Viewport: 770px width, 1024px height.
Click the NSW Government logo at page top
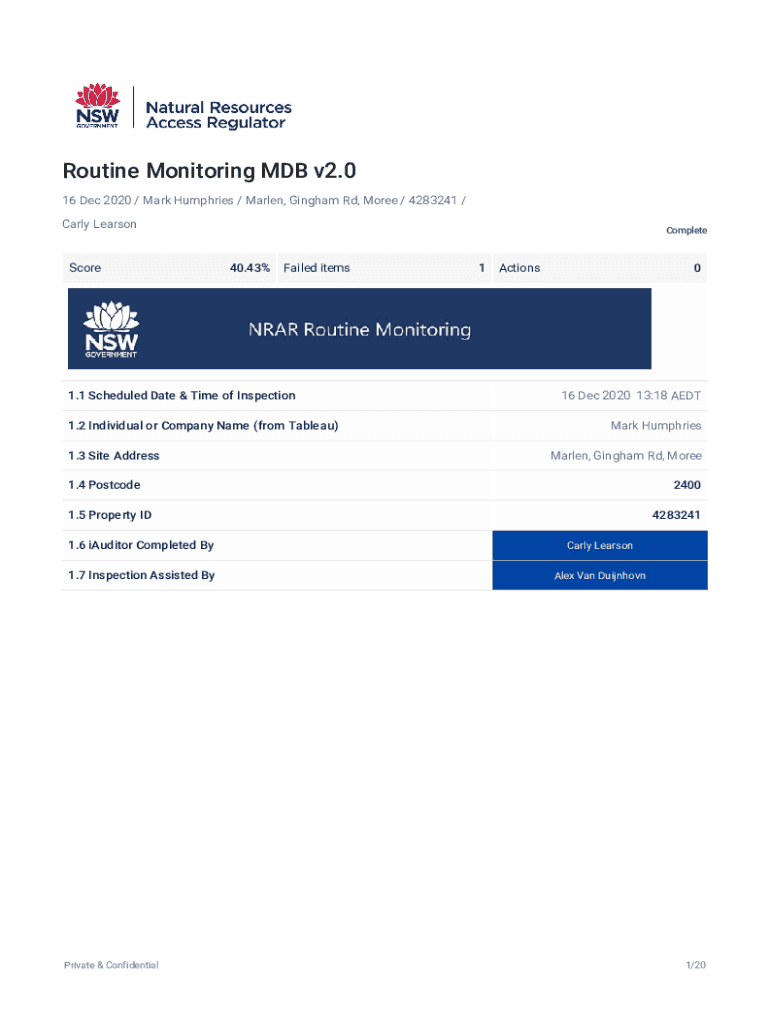(98, 107)
